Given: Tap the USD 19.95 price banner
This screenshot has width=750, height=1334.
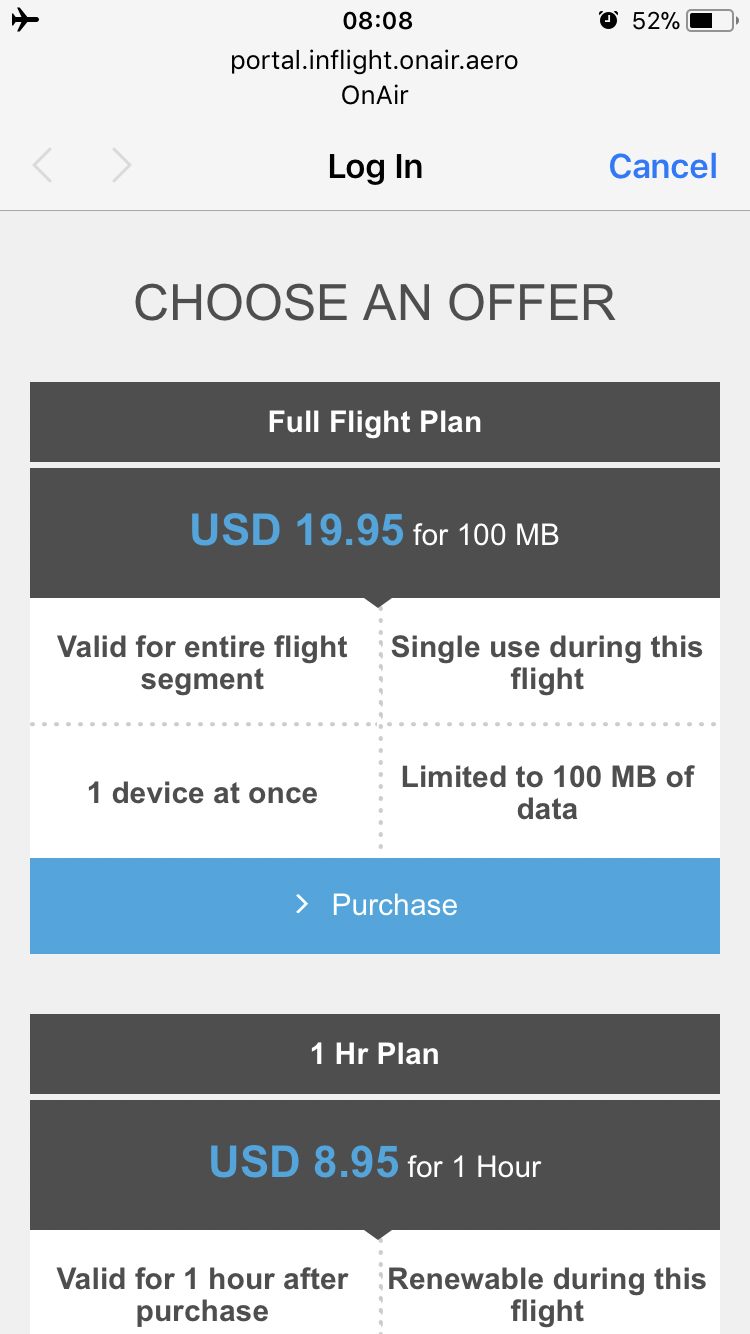Looking at the screenshot, I should tap(375, 532).
